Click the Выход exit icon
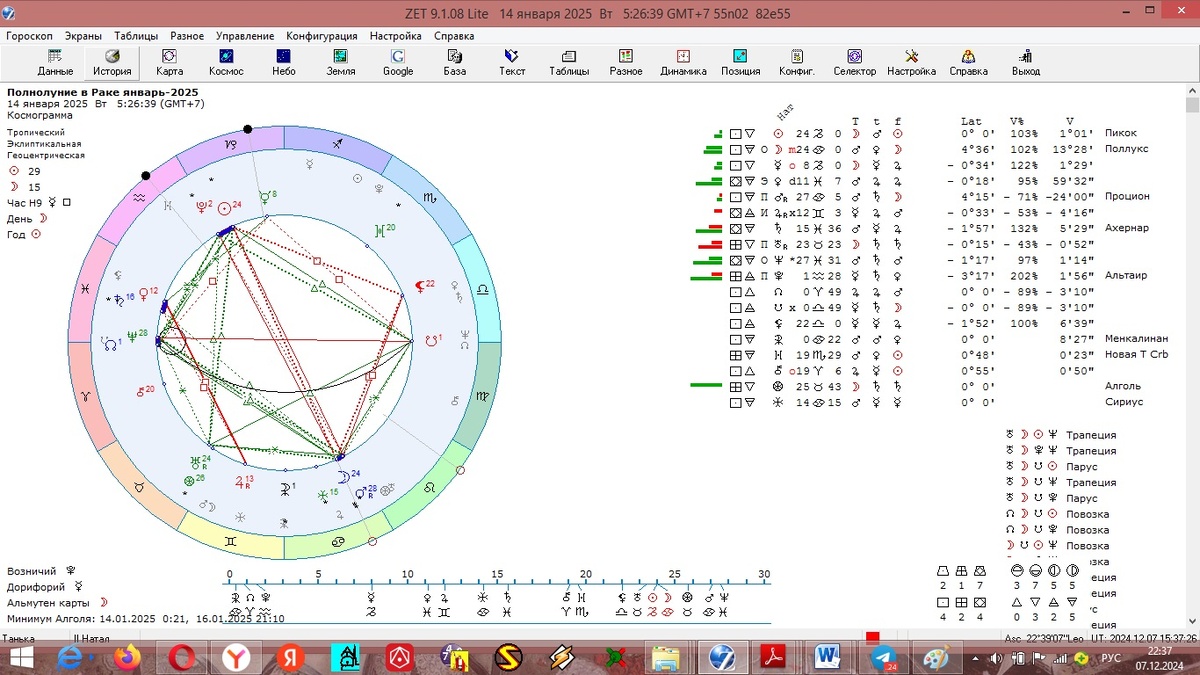 1025,62
